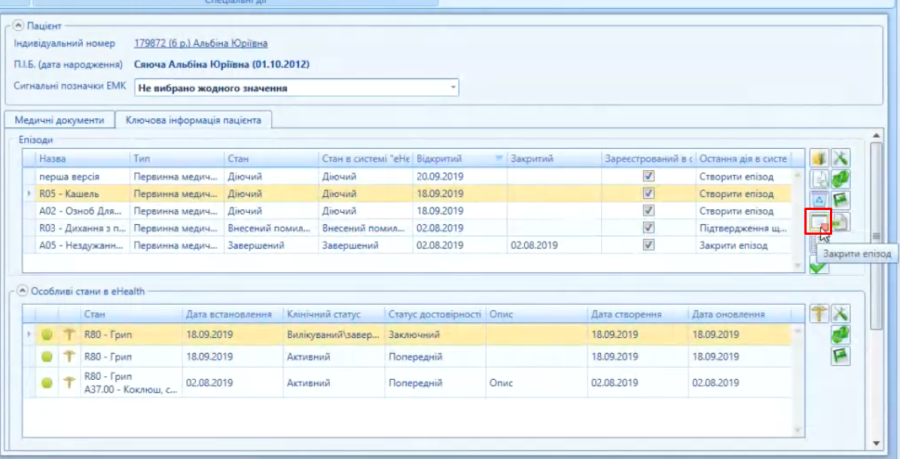Click the main panel scrollbar down arrow
Screen dimensions: 900x459
(x=876, y=443)
